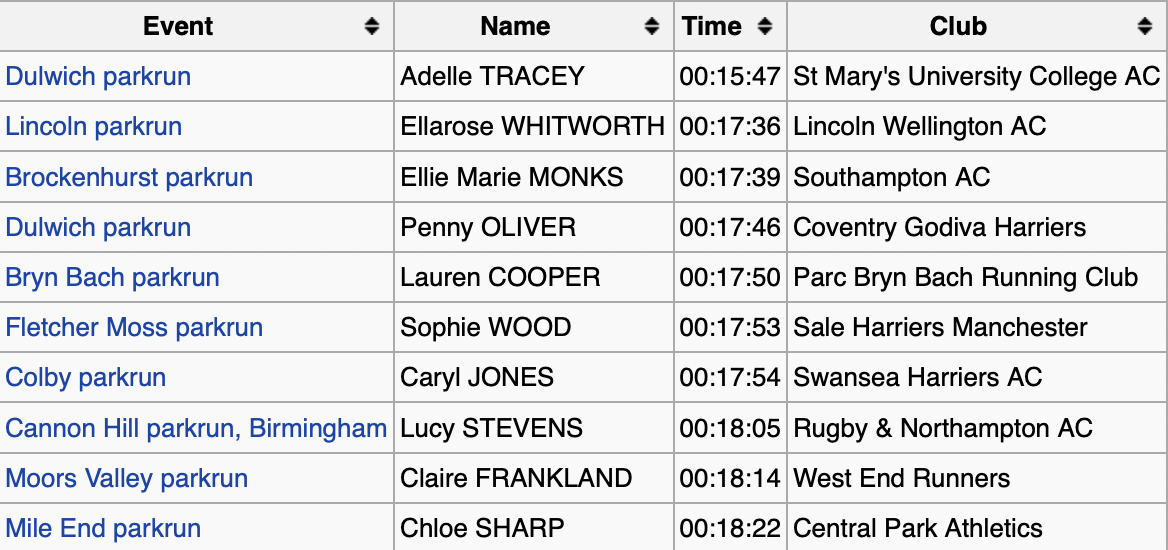The height and width of the screenshot is (550, 1168).
Task: Open the Fletcher Moss parkrun link
Action: point(134,327)
